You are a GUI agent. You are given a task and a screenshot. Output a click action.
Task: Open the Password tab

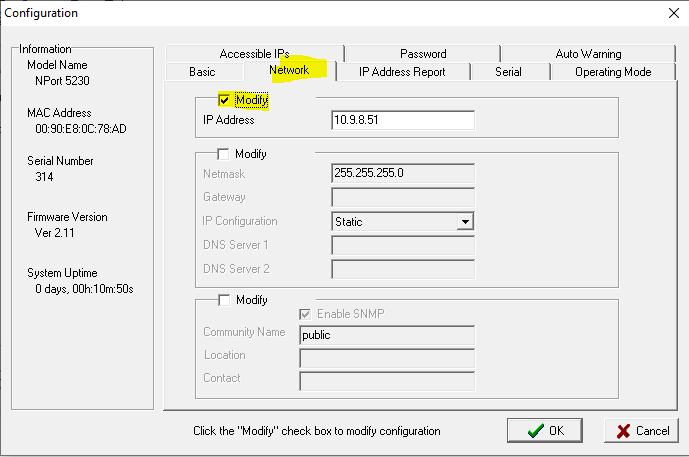pos(423,54)
